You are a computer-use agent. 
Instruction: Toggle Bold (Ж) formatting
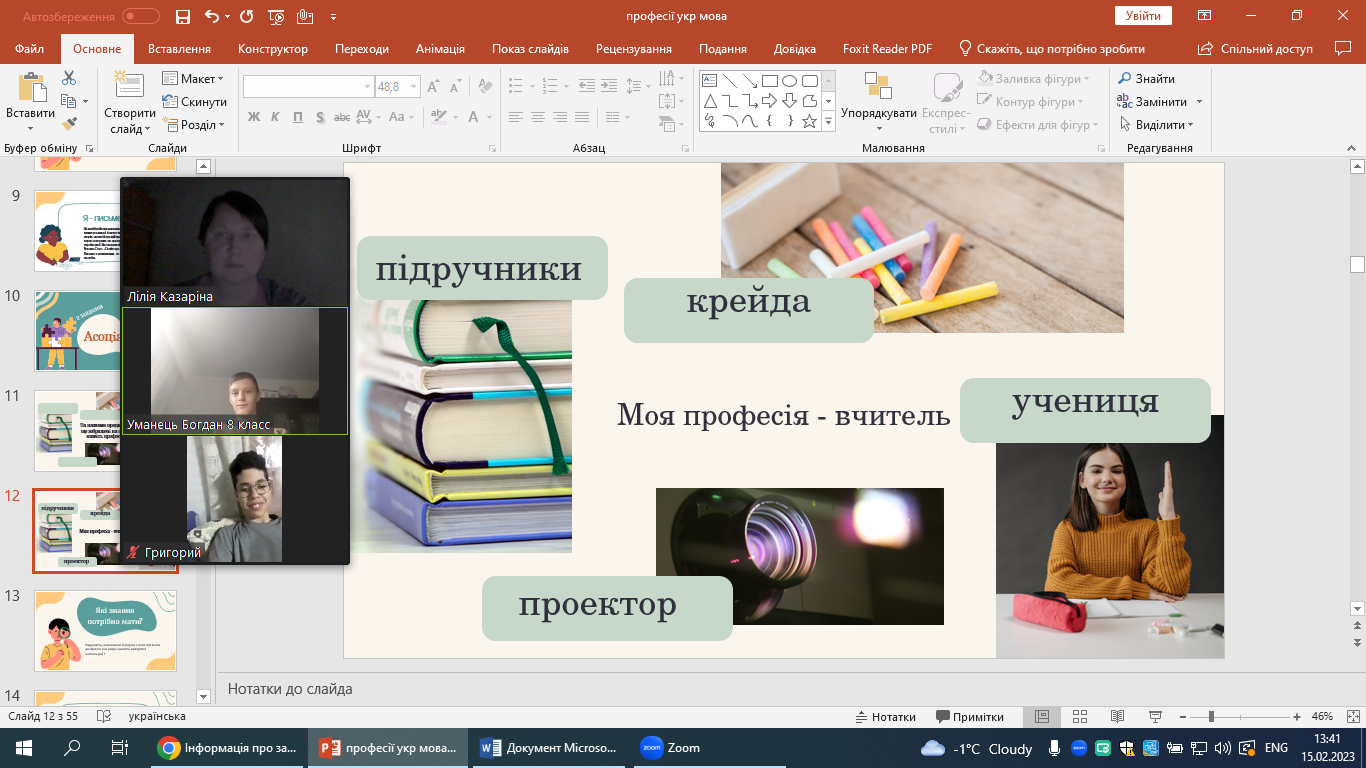(x=253, y=117)
